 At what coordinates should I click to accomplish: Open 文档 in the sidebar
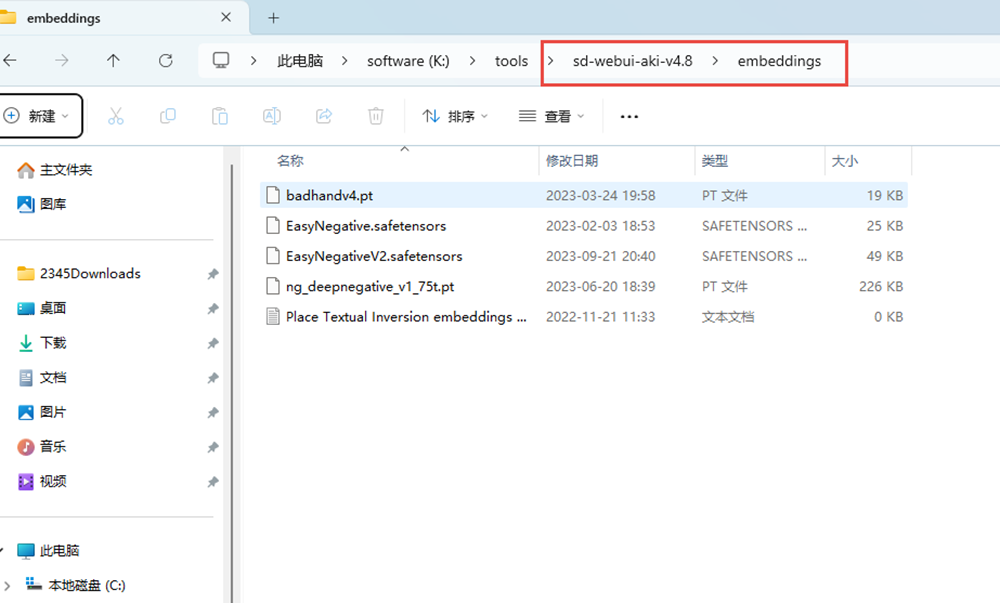[x=42, y=377]
